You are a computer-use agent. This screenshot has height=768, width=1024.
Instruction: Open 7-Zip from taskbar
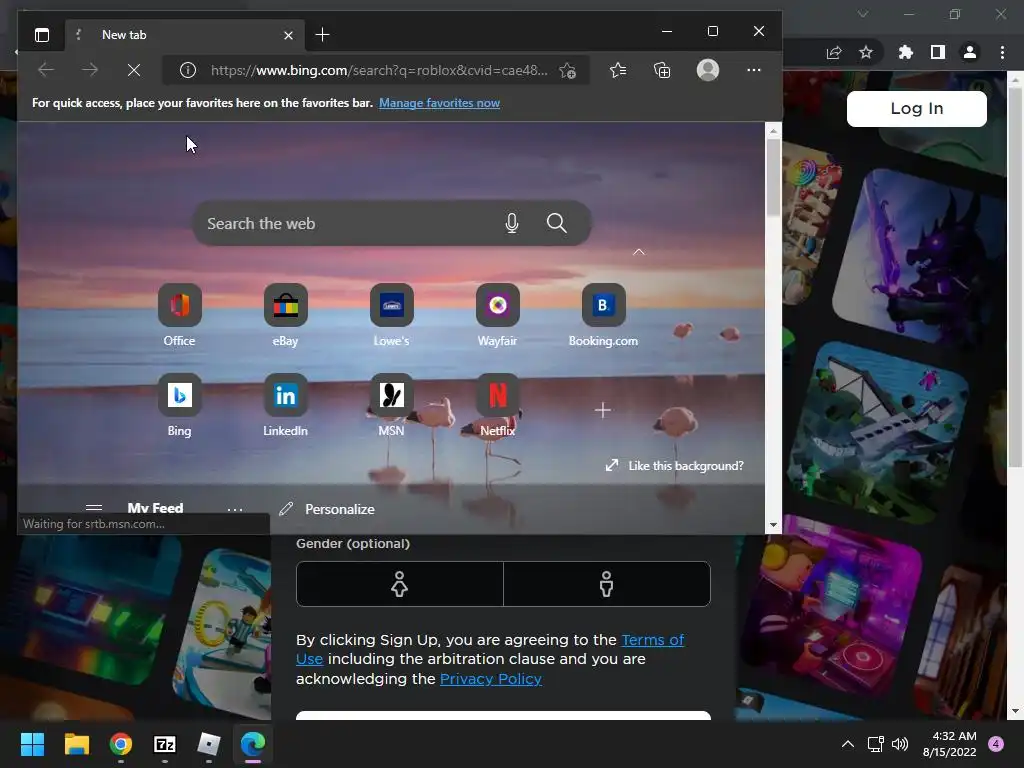(x=165, y=744)
